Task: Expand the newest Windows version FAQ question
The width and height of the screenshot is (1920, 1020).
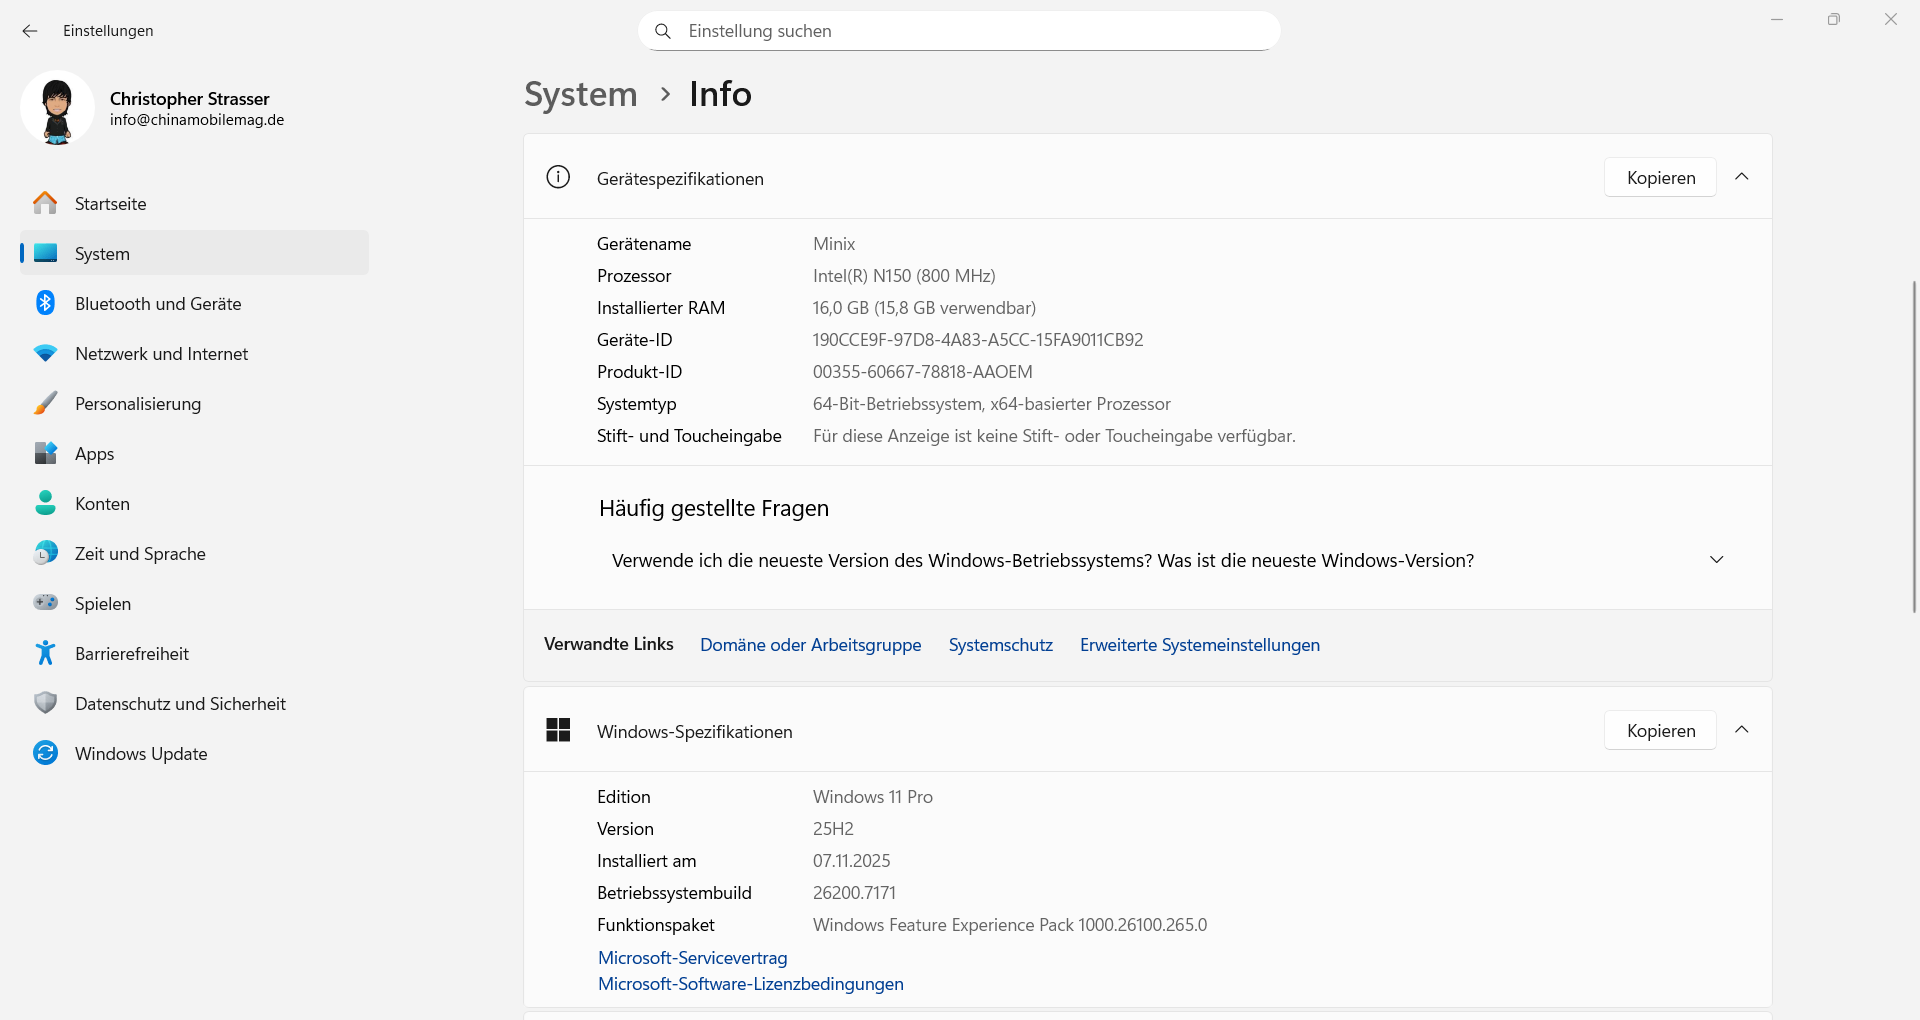Action: [x=1716, y=560]
